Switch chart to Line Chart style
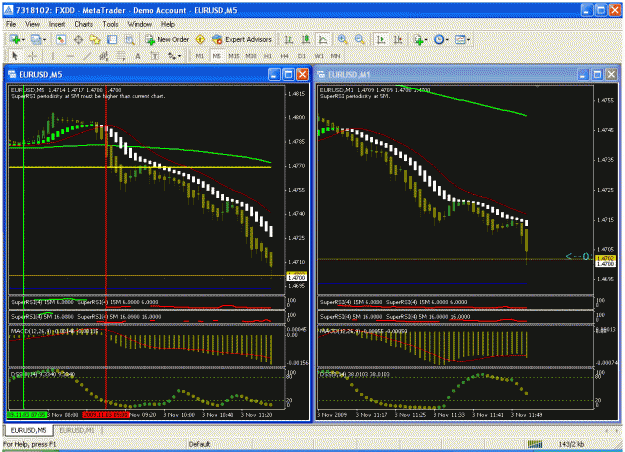The width and height of the screenshot is (625, 452). click(x=323, y=39)
